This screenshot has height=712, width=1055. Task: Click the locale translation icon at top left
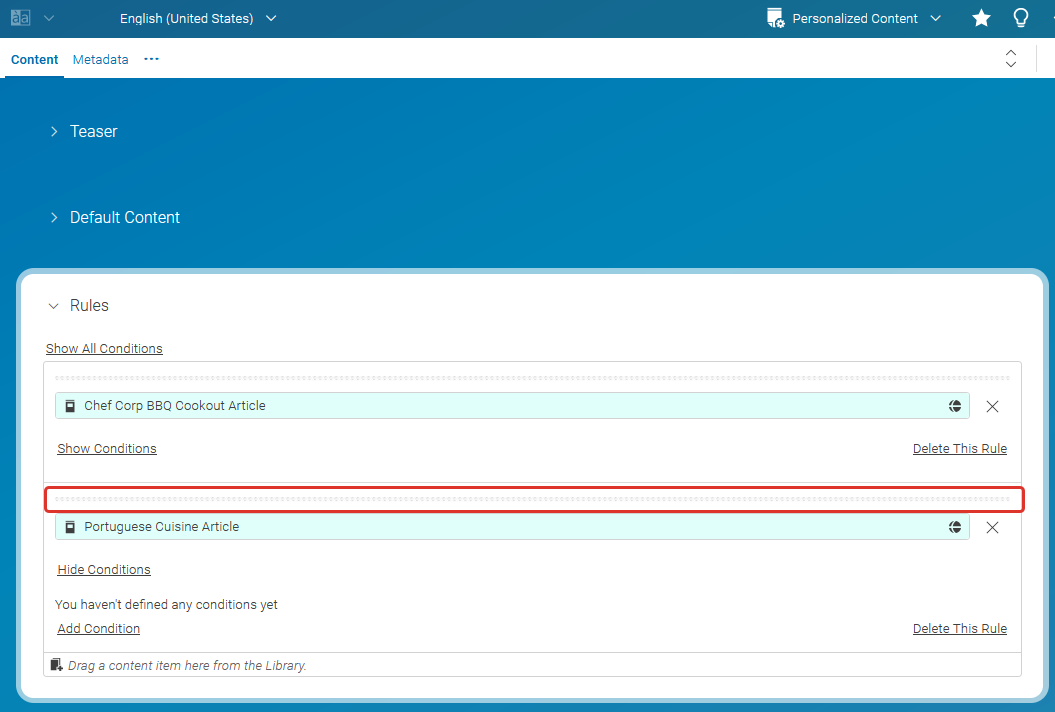(20, 18)
